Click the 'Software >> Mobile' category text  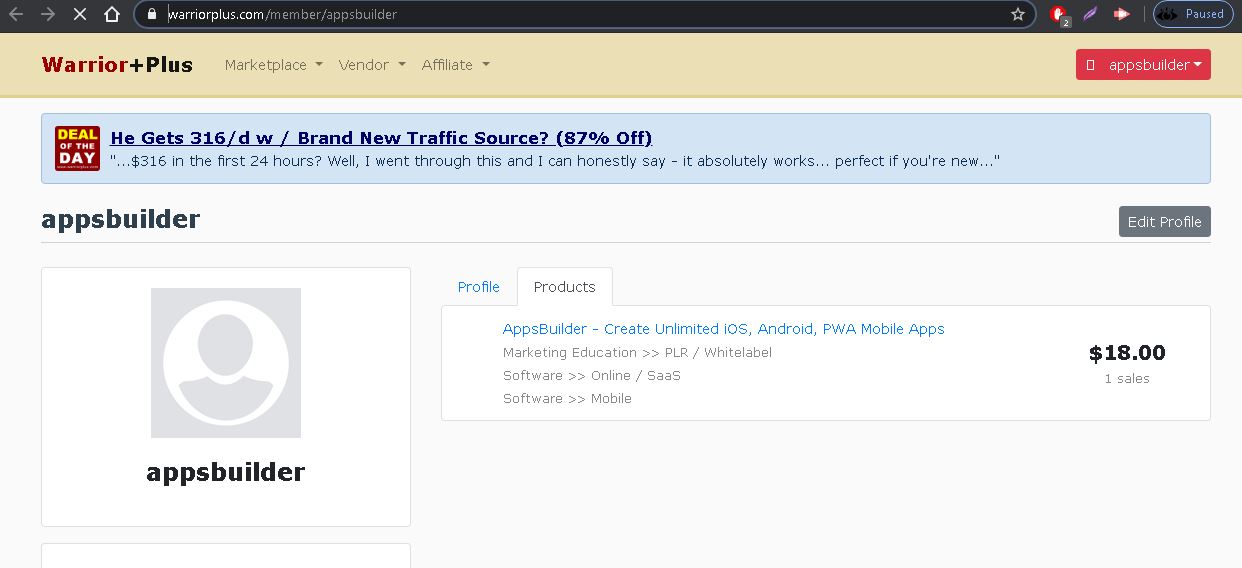point(567,399)
